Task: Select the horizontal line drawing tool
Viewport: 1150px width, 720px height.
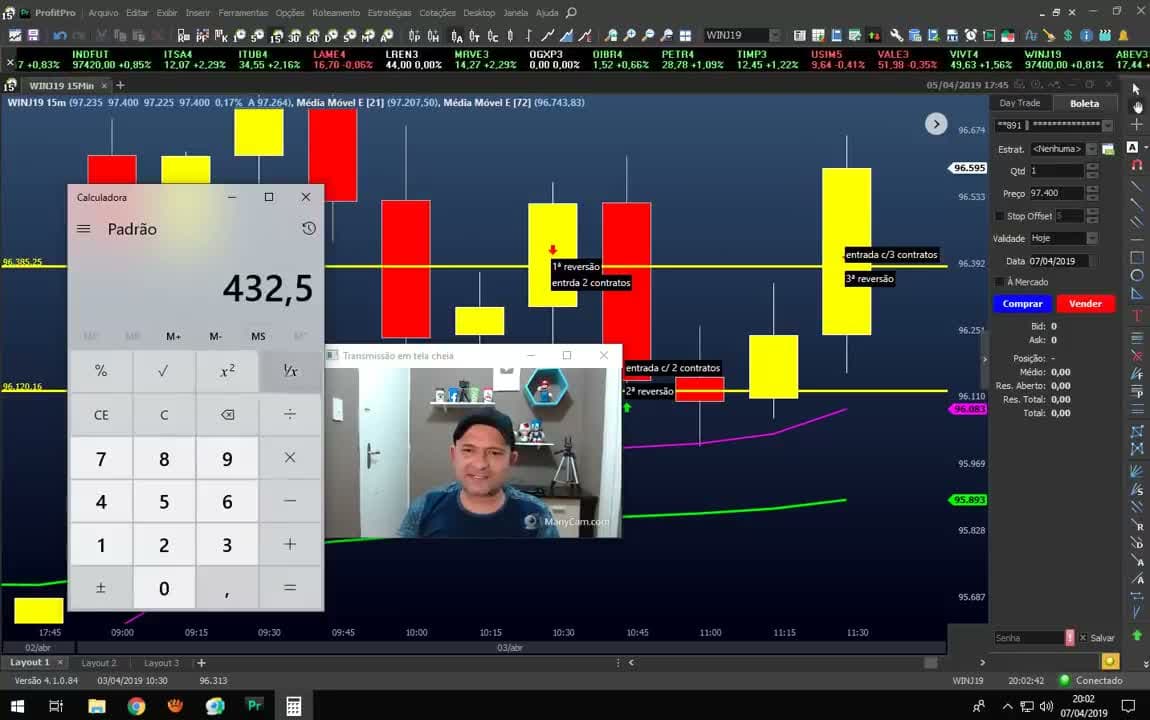Action: coord(1136,239)
